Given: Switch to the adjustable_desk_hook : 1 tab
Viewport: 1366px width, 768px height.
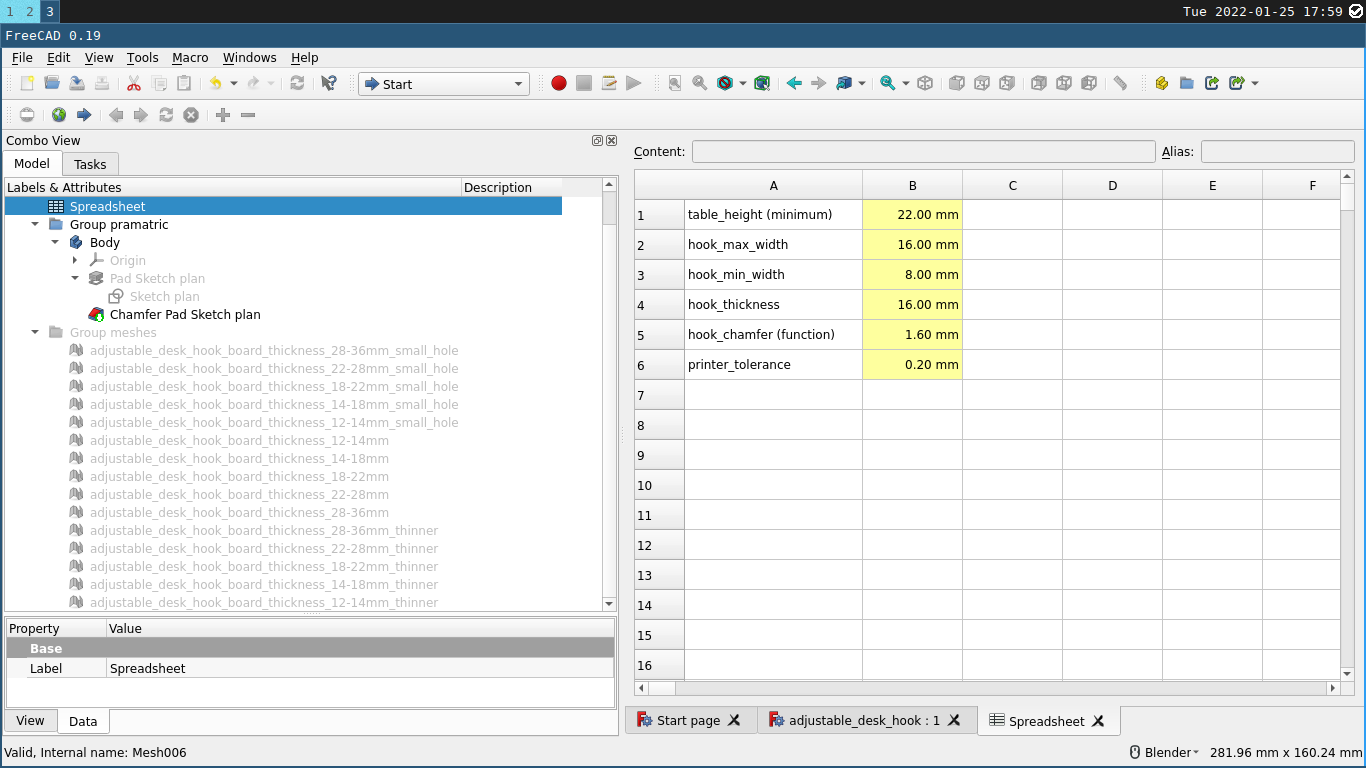Looking at the screenshot, I should pos(867,720).
